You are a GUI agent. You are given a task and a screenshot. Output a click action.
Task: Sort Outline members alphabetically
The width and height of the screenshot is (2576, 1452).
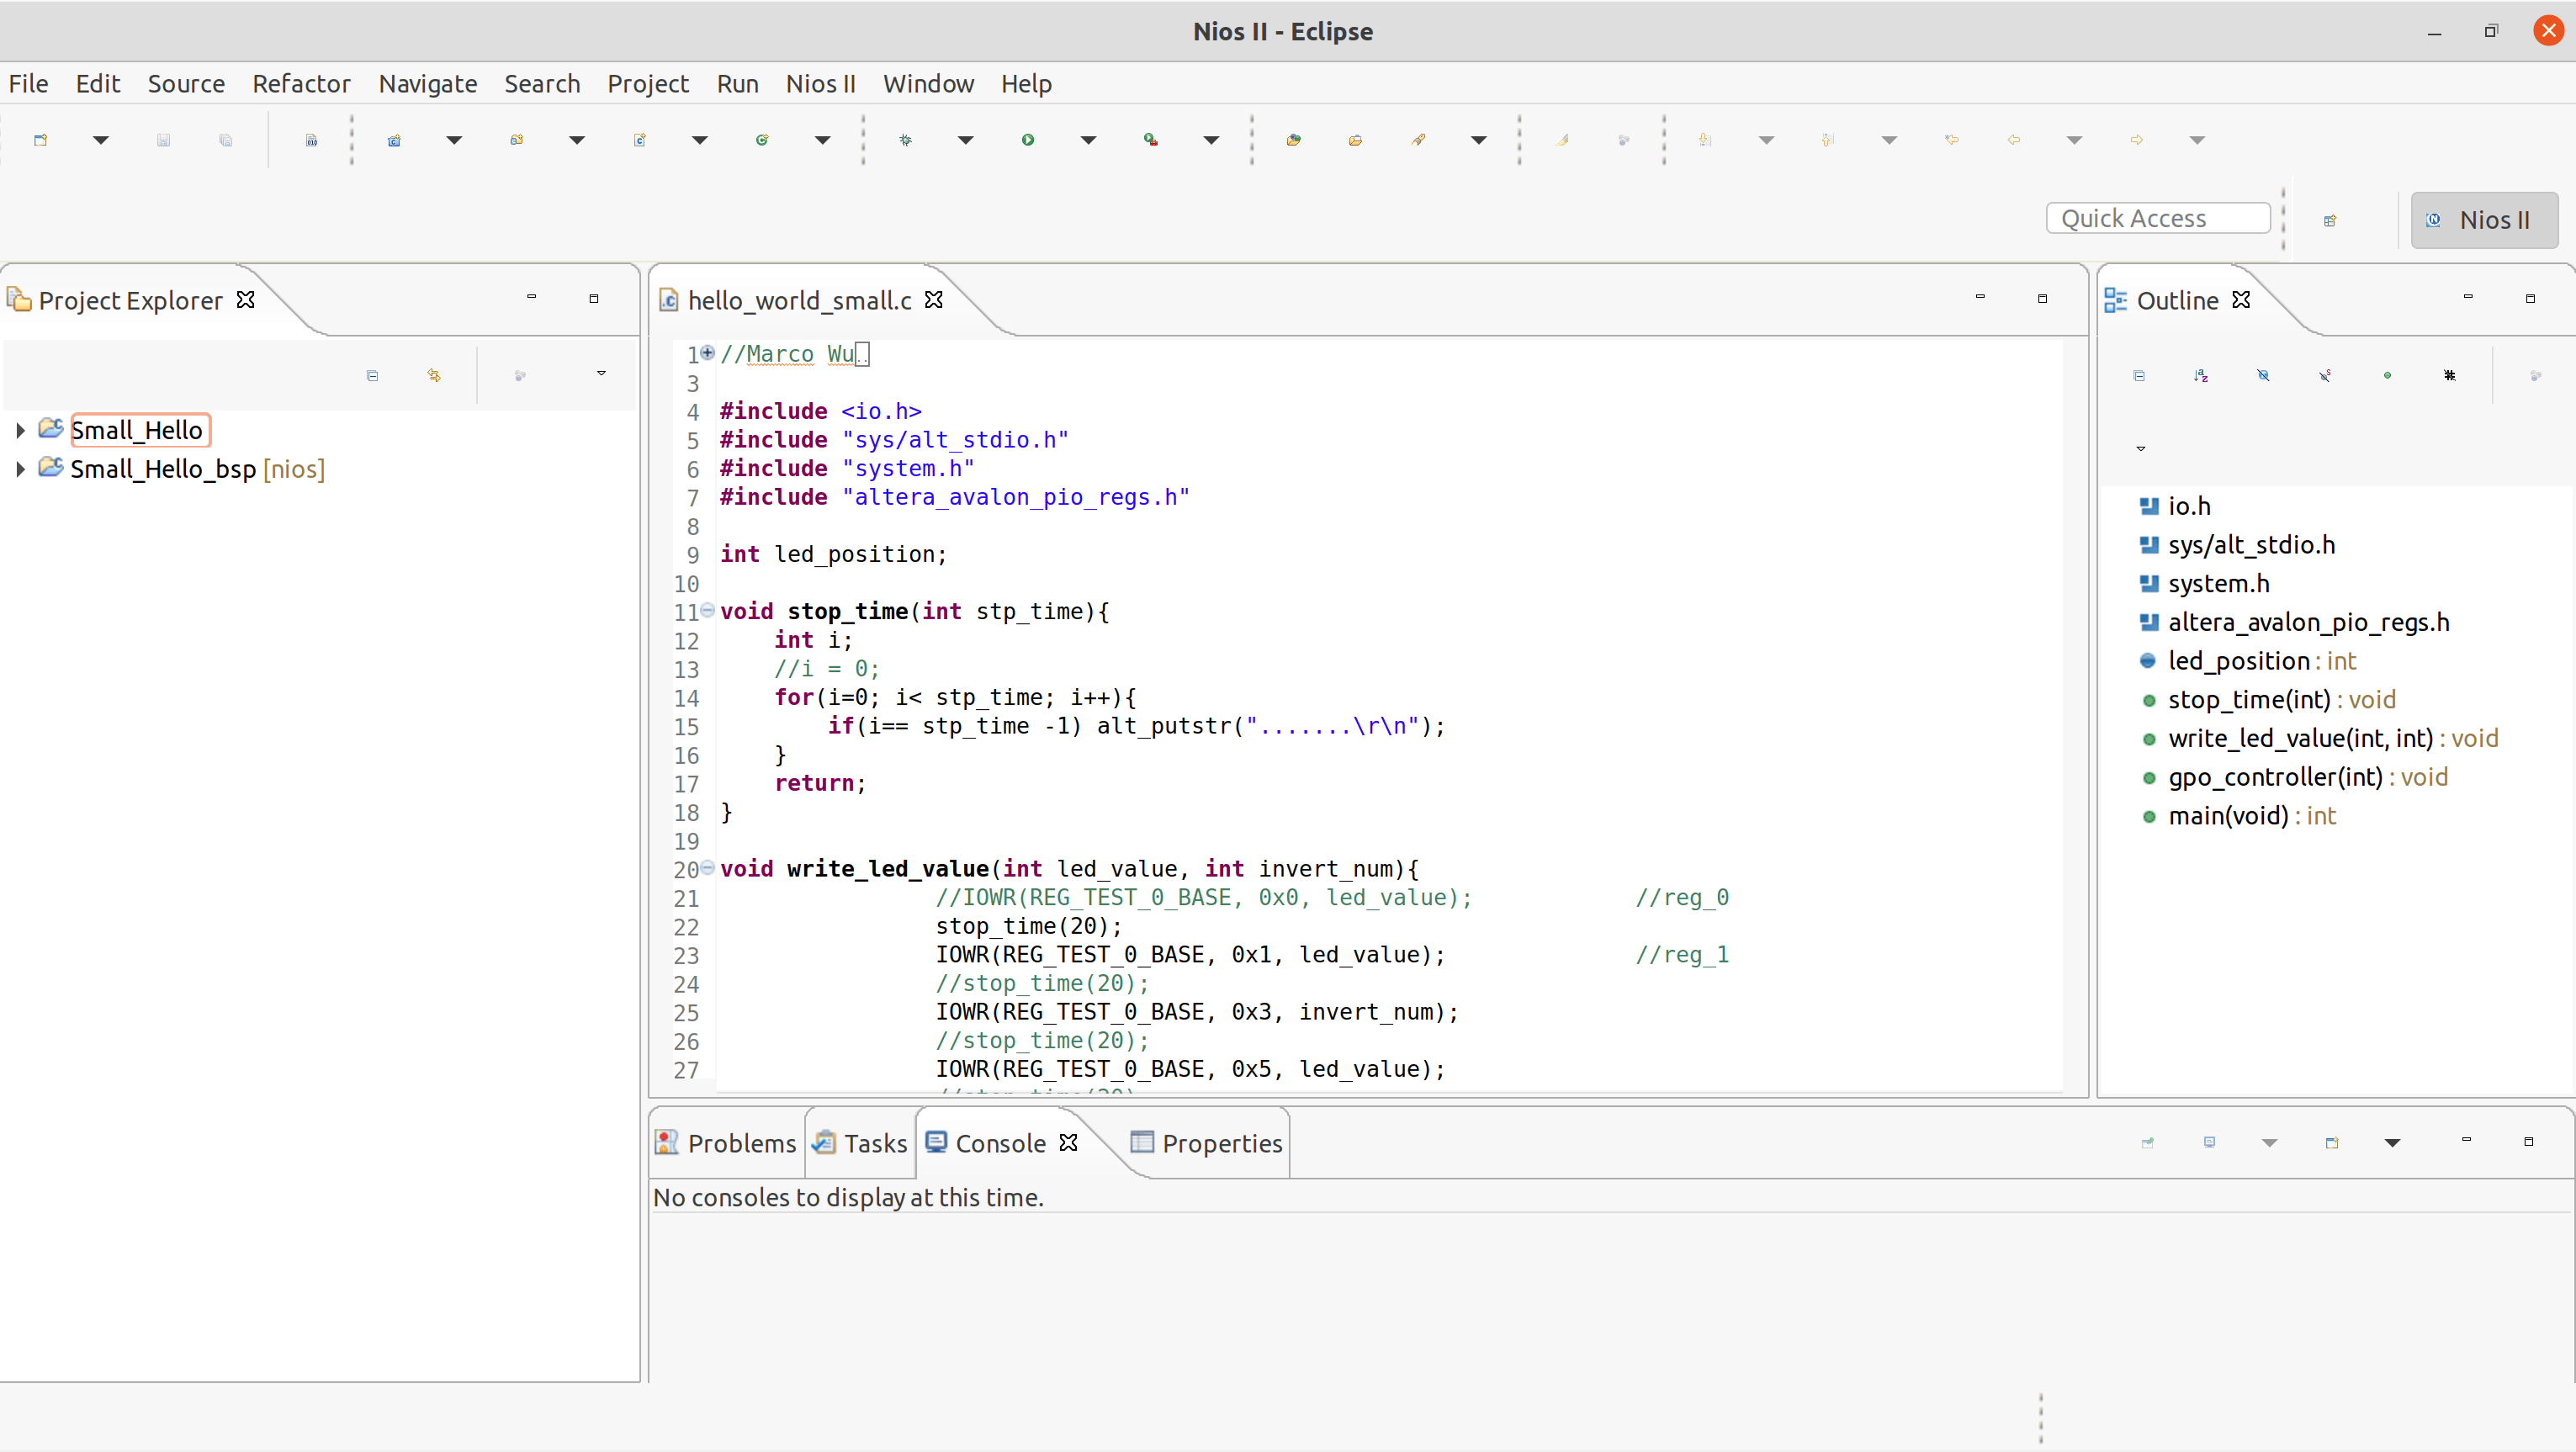2201,375
